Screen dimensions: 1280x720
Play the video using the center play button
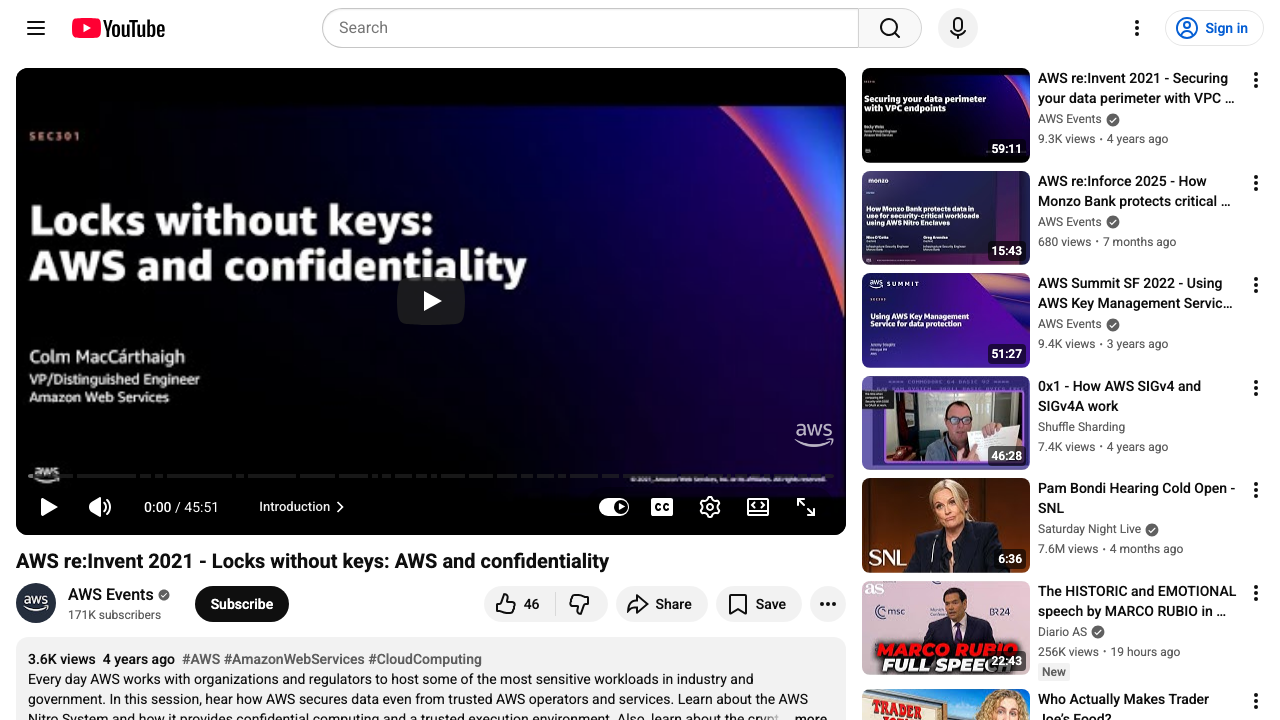431,301
